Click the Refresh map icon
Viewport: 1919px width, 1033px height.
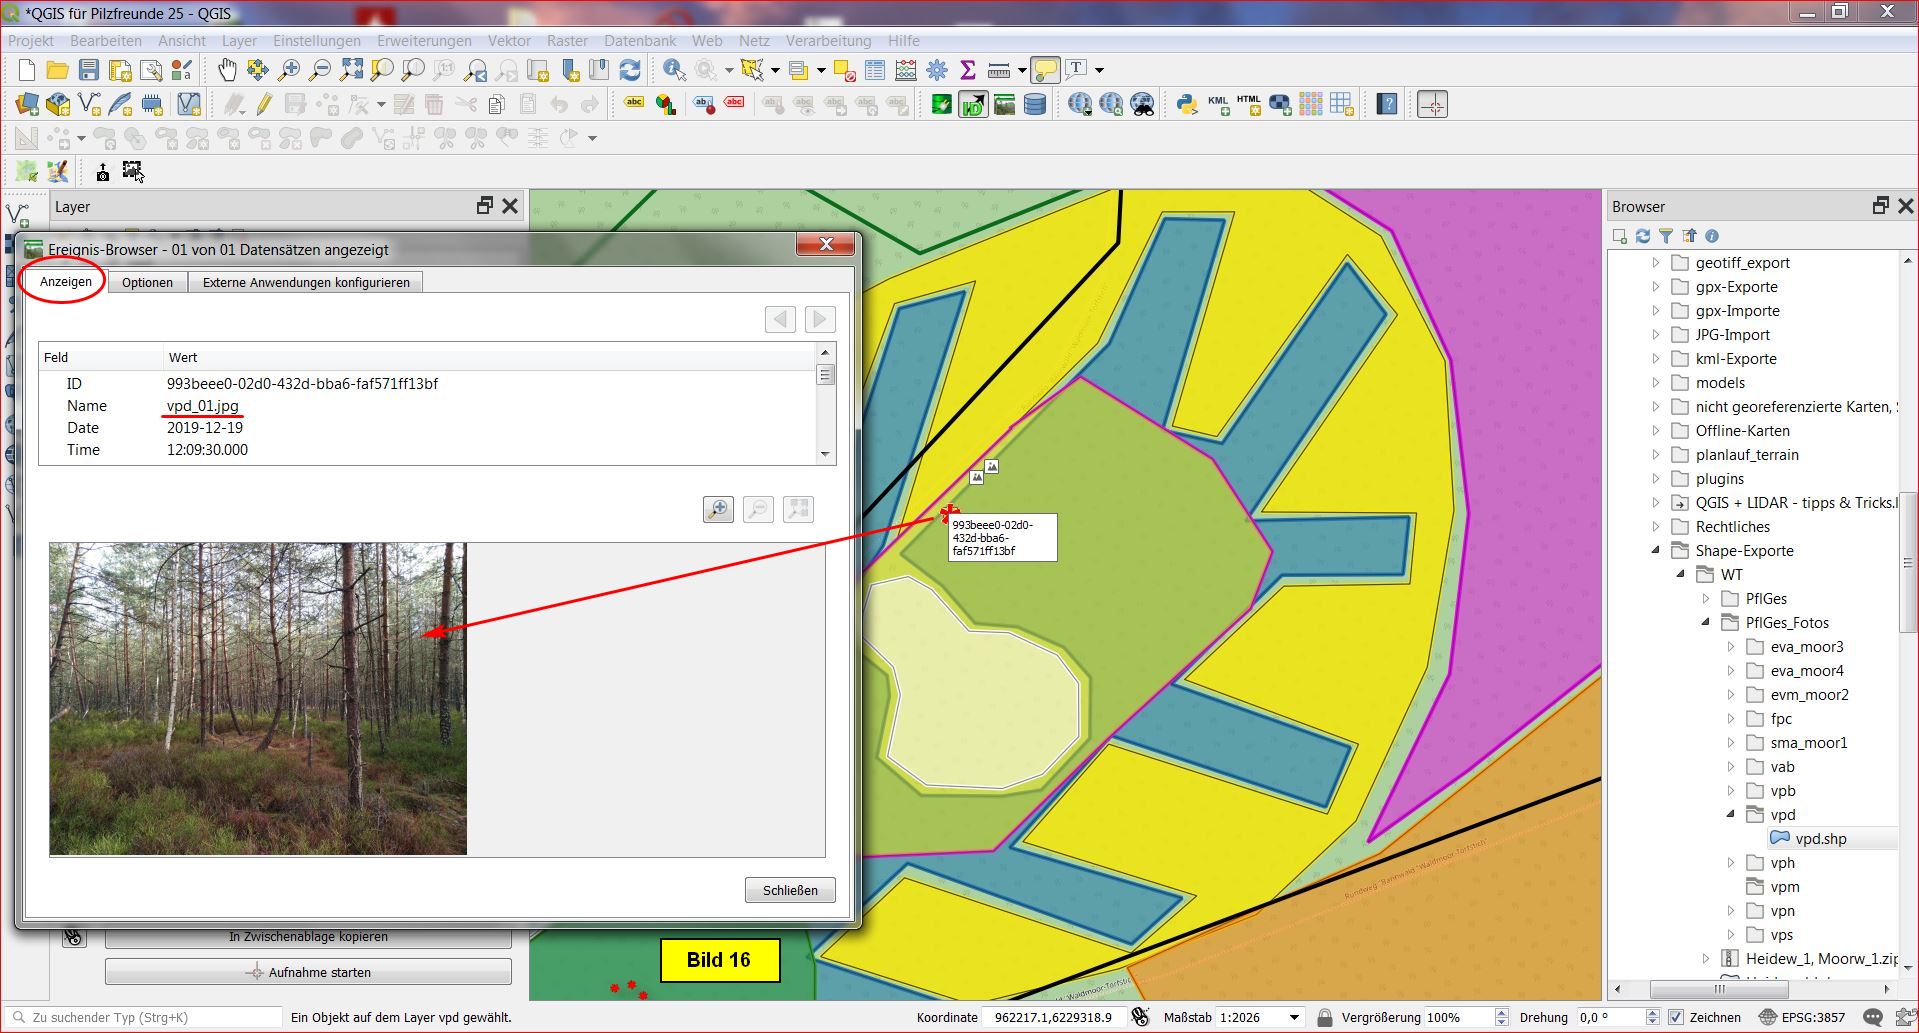(x=630, y=69)
